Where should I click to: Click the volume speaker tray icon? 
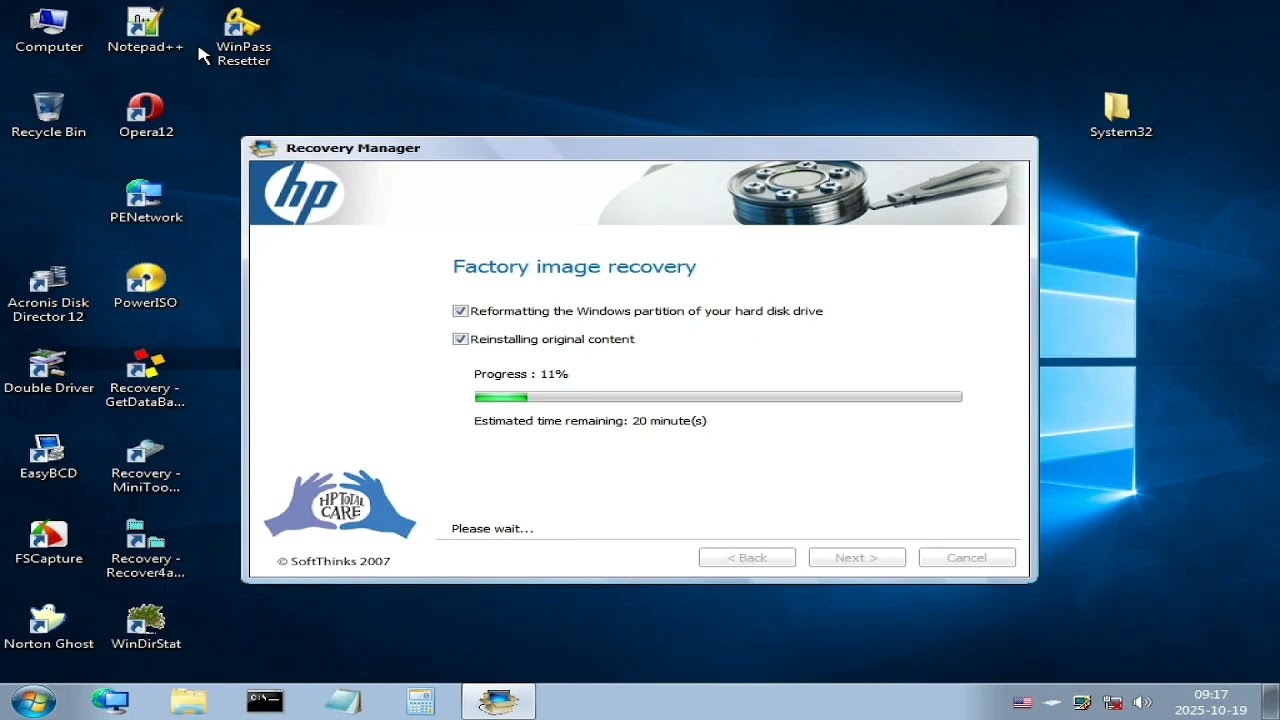coord(1142,702)
